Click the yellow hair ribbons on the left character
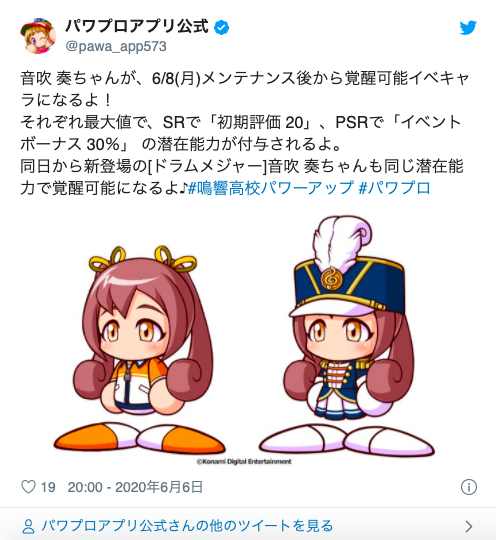Viewport: 496px width, 540px height. coord(143,259)
